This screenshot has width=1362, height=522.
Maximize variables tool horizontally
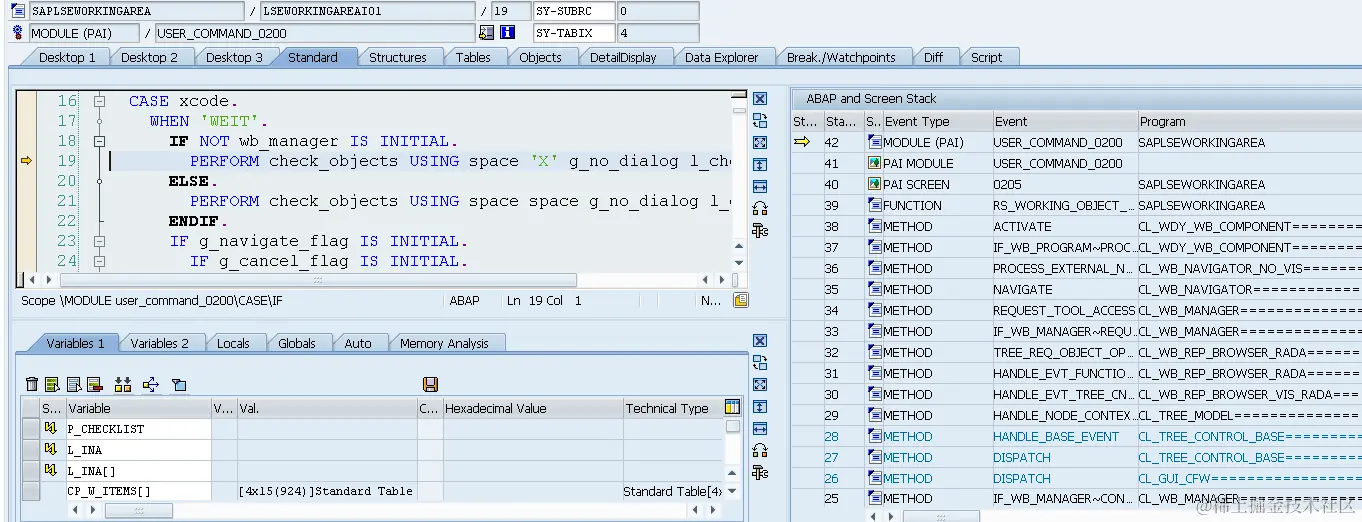coord(760,429)
